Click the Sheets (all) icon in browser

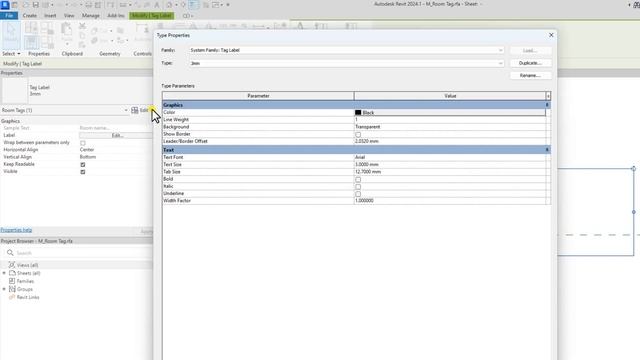(12, 273)
